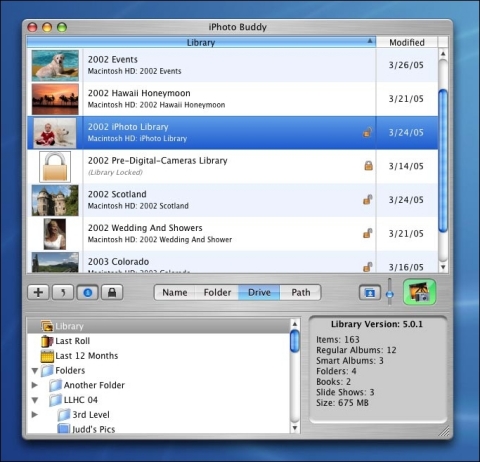Viewport: 480px width, 462px height.
Task: Click the plus add library button
Action: coord(38,293)
